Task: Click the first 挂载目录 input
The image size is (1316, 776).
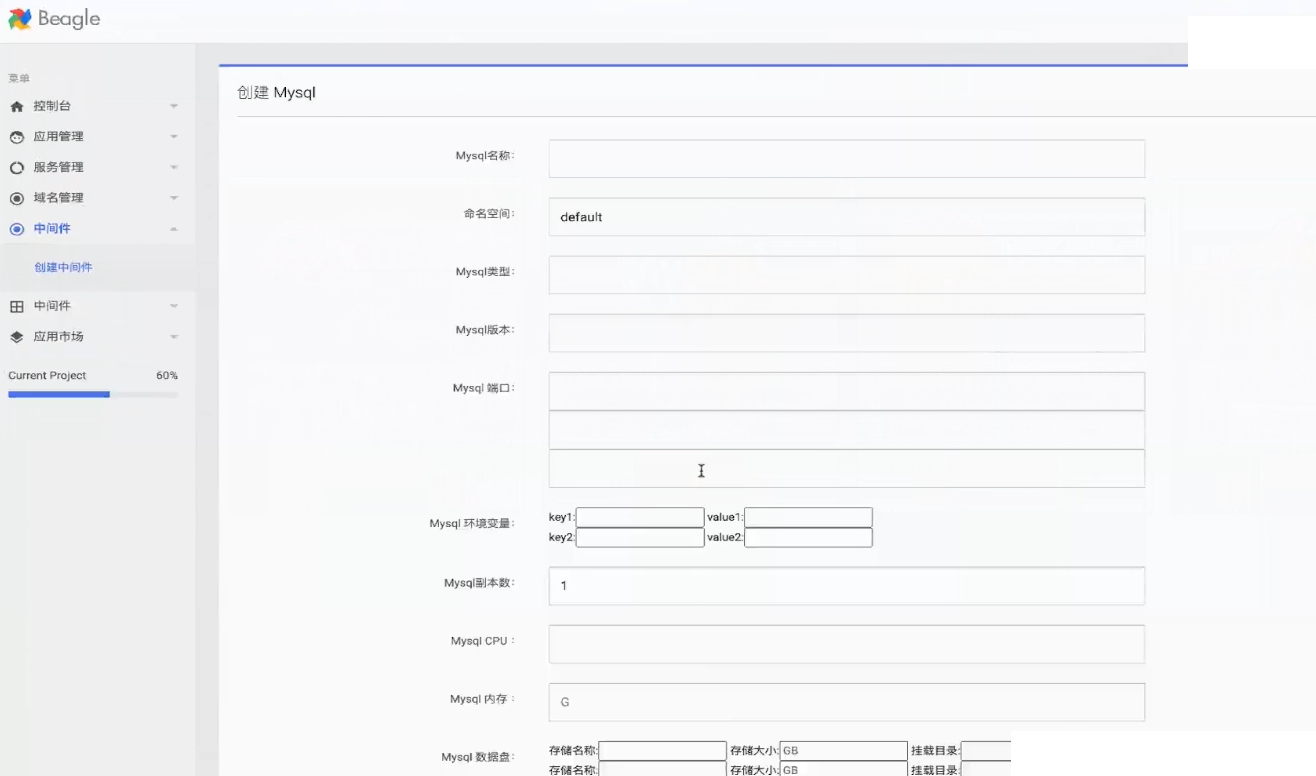Action: (x=985, y=751)
